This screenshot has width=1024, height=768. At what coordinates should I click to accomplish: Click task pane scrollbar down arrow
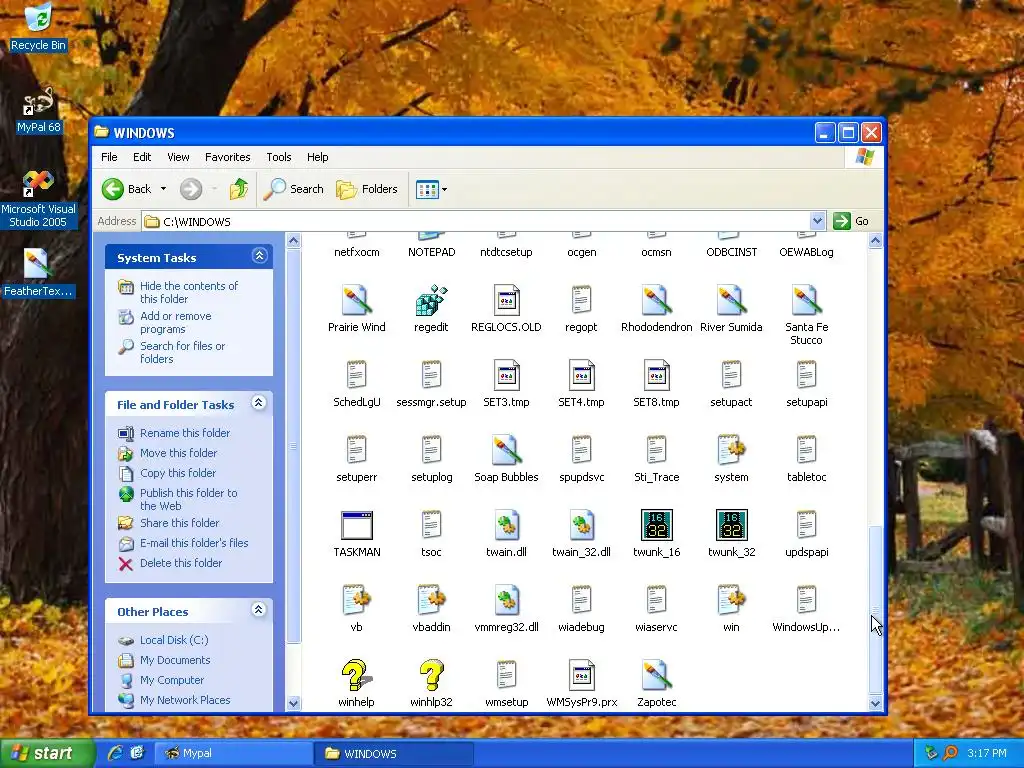(293, 703)
